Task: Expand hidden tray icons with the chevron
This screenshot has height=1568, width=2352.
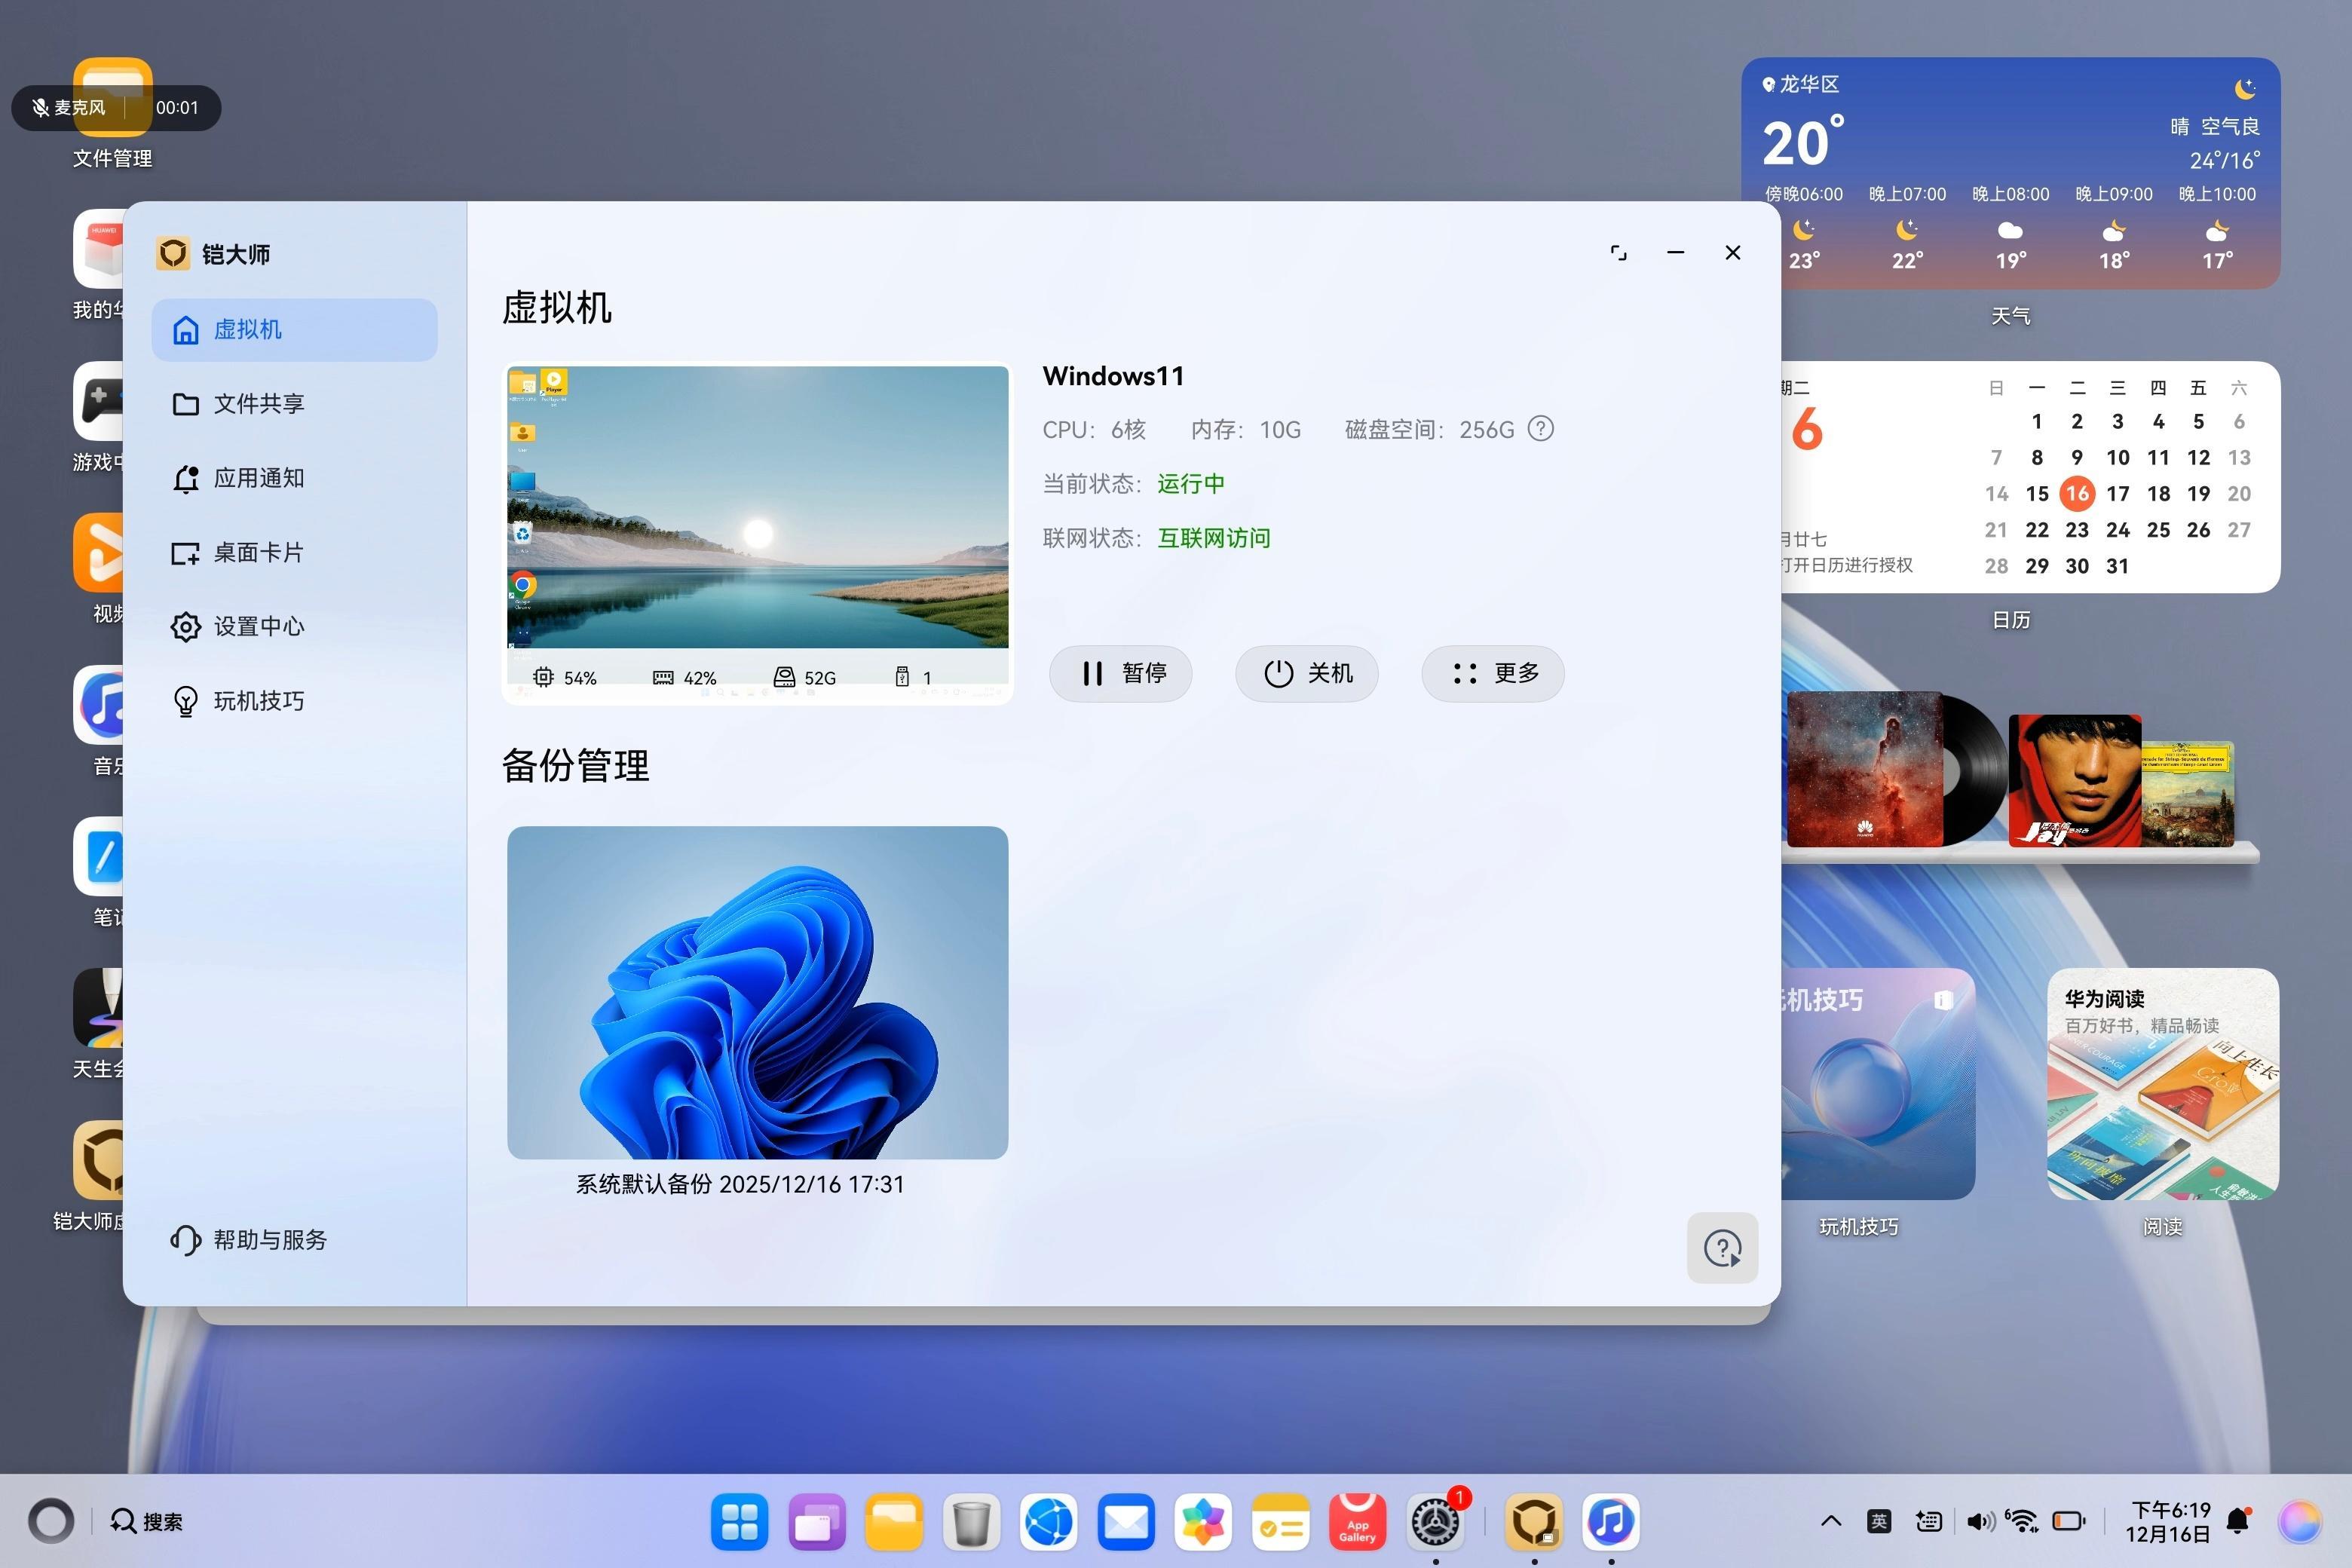Action: click(1831, 1521)
